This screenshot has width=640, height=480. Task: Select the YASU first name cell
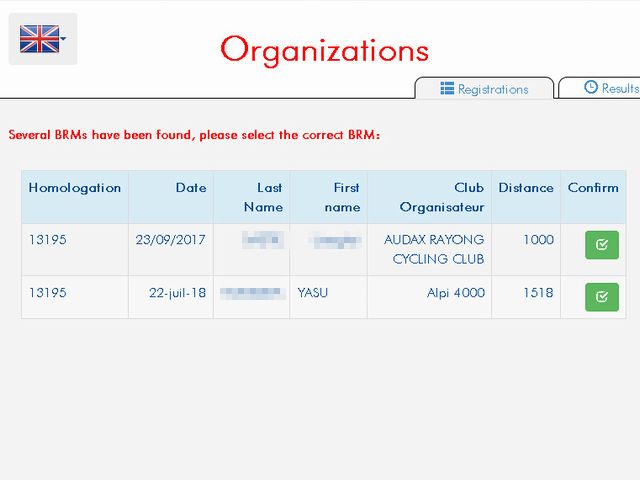313,293
